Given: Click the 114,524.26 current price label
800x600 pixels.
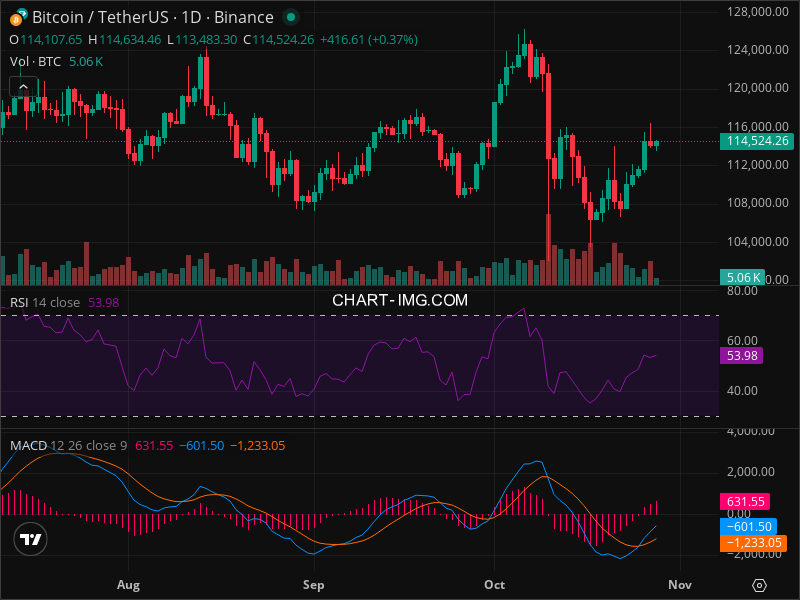Looking at the screenshot, I should click(758, 141).
